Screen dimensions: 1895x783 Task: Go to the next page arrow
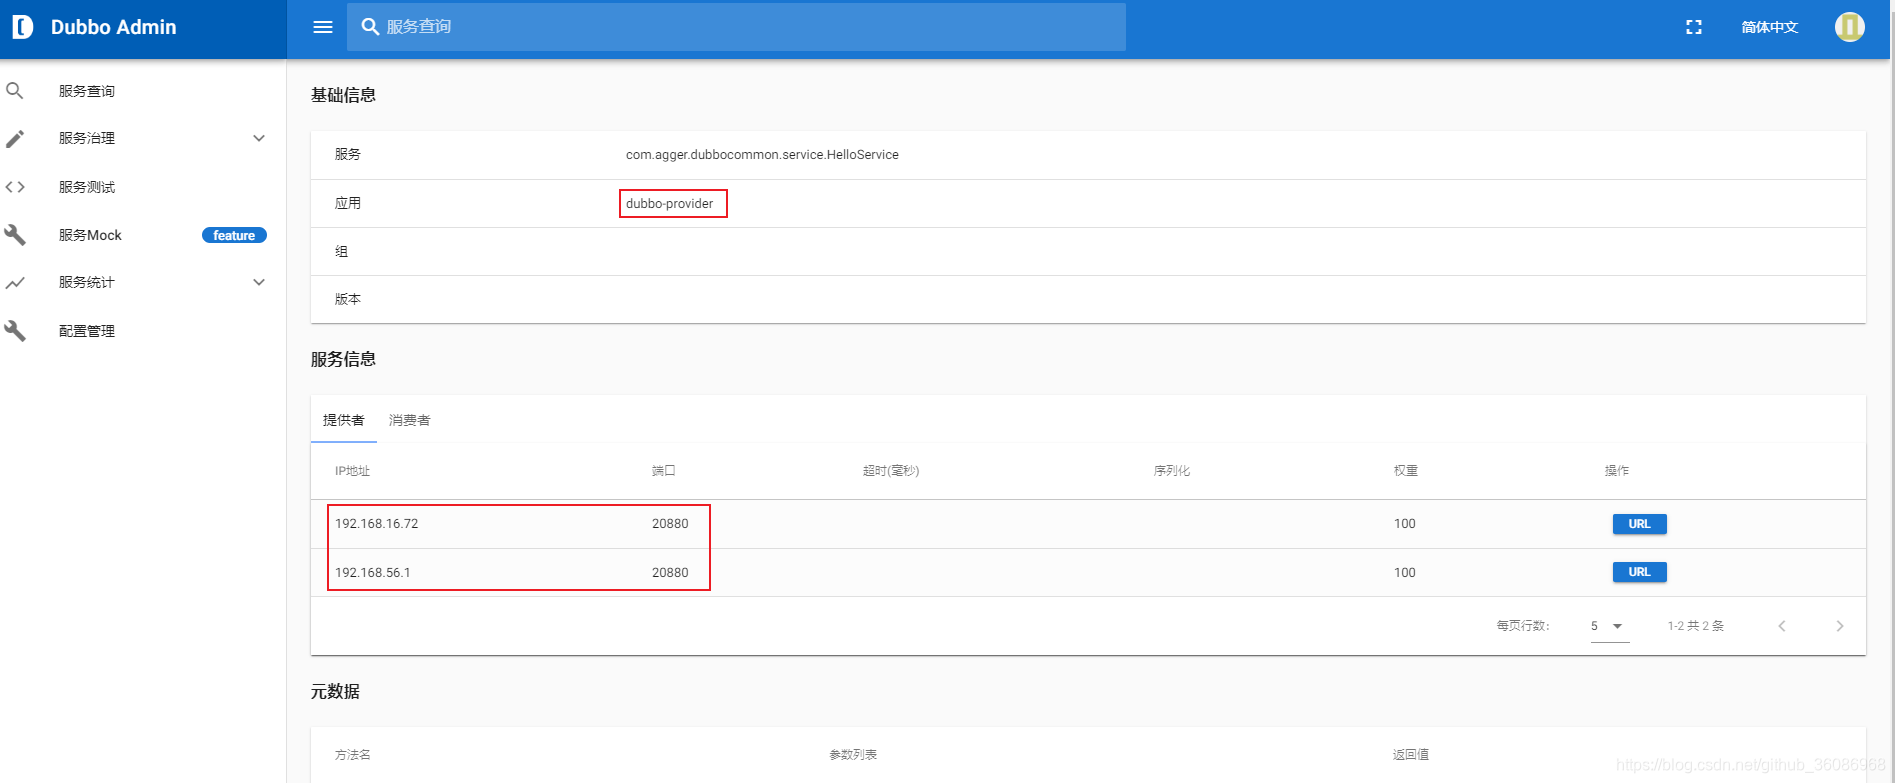(x=1840, y=626)
